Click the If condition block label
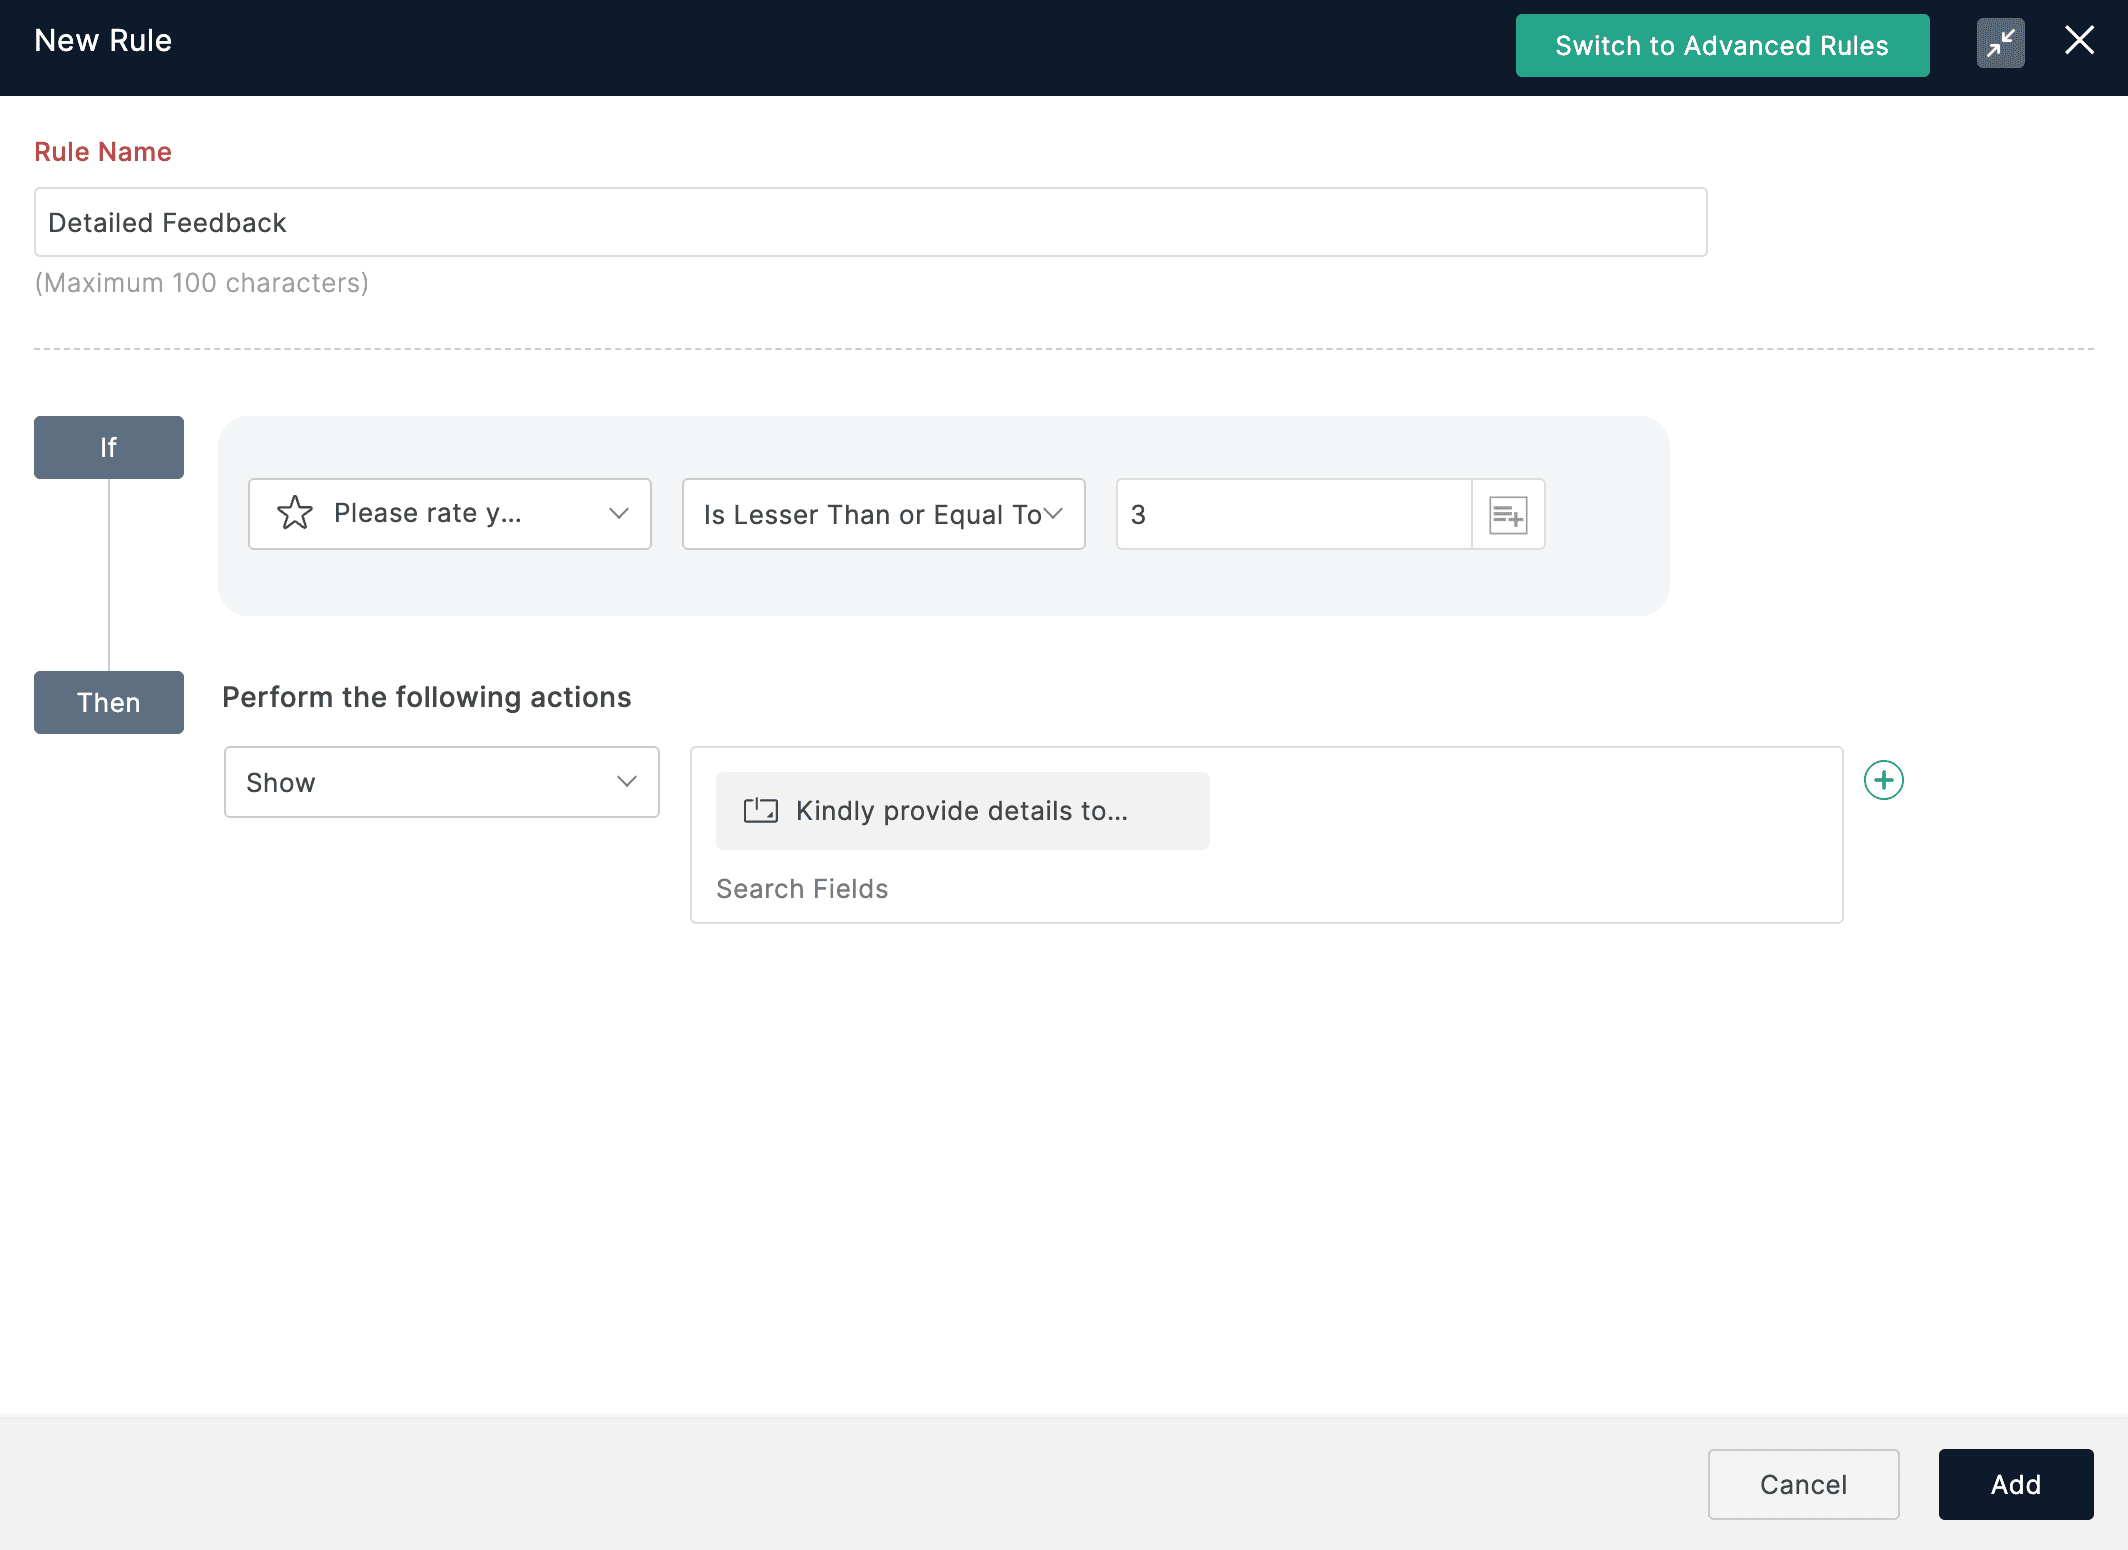Image resolution: width=2128 pixels, height=1550 pixels. [x=109, y=448]
